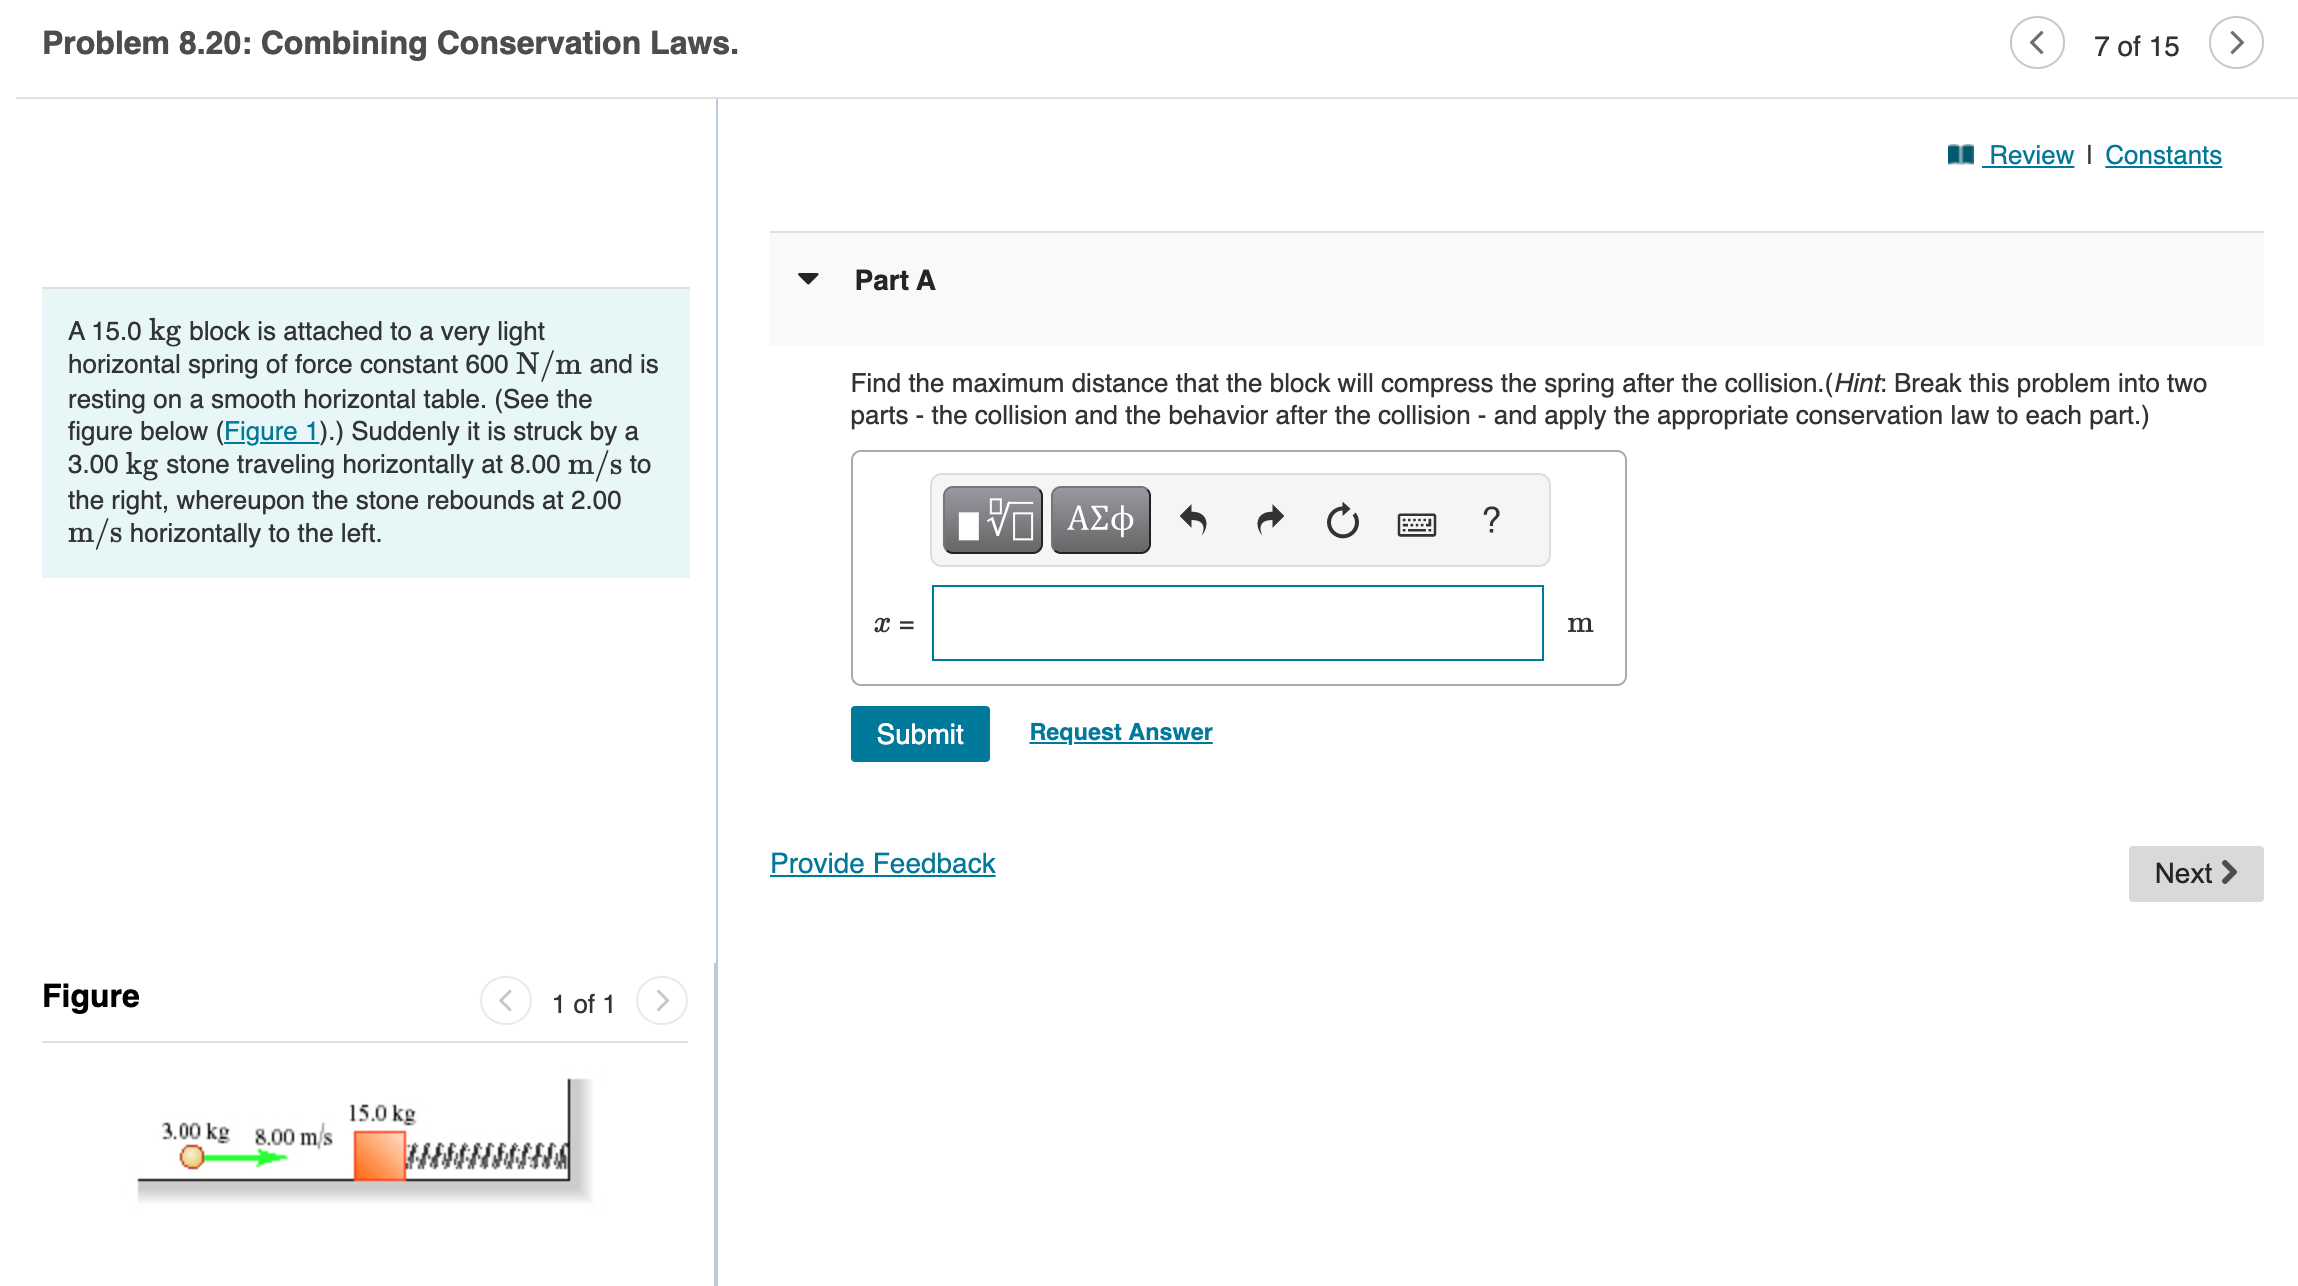Open the Figure 1 link

[x=271, y=431]
